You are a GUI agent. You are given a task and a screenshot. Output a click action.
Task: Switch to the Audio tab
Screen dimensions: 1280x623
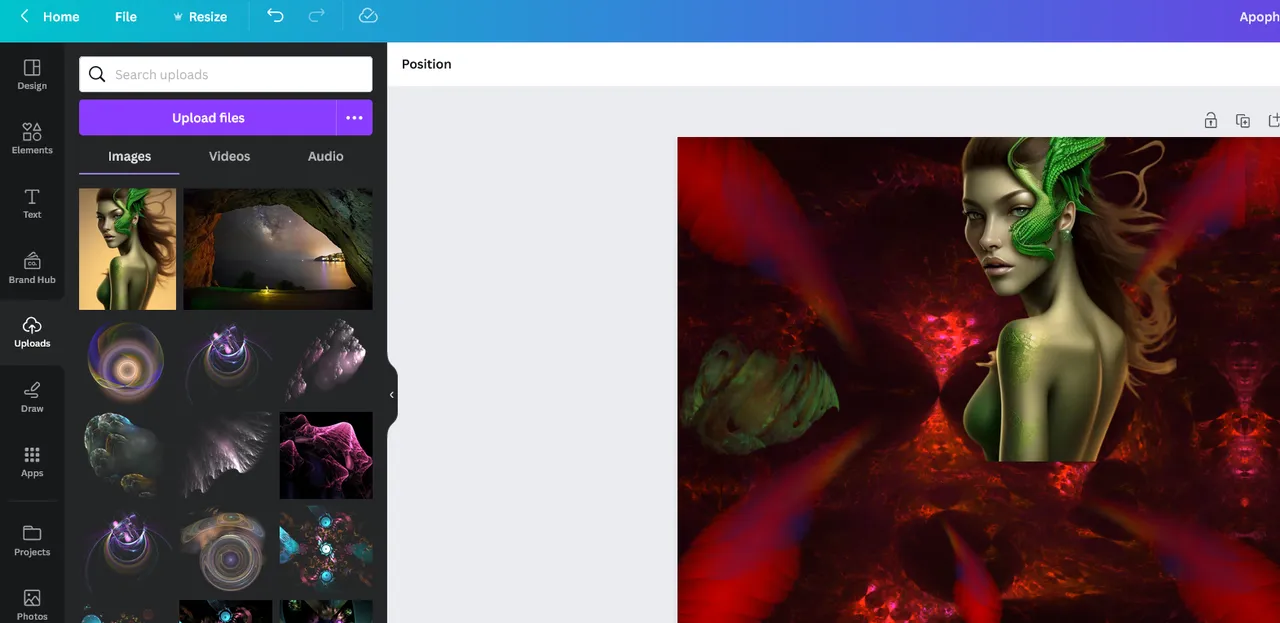325,156
